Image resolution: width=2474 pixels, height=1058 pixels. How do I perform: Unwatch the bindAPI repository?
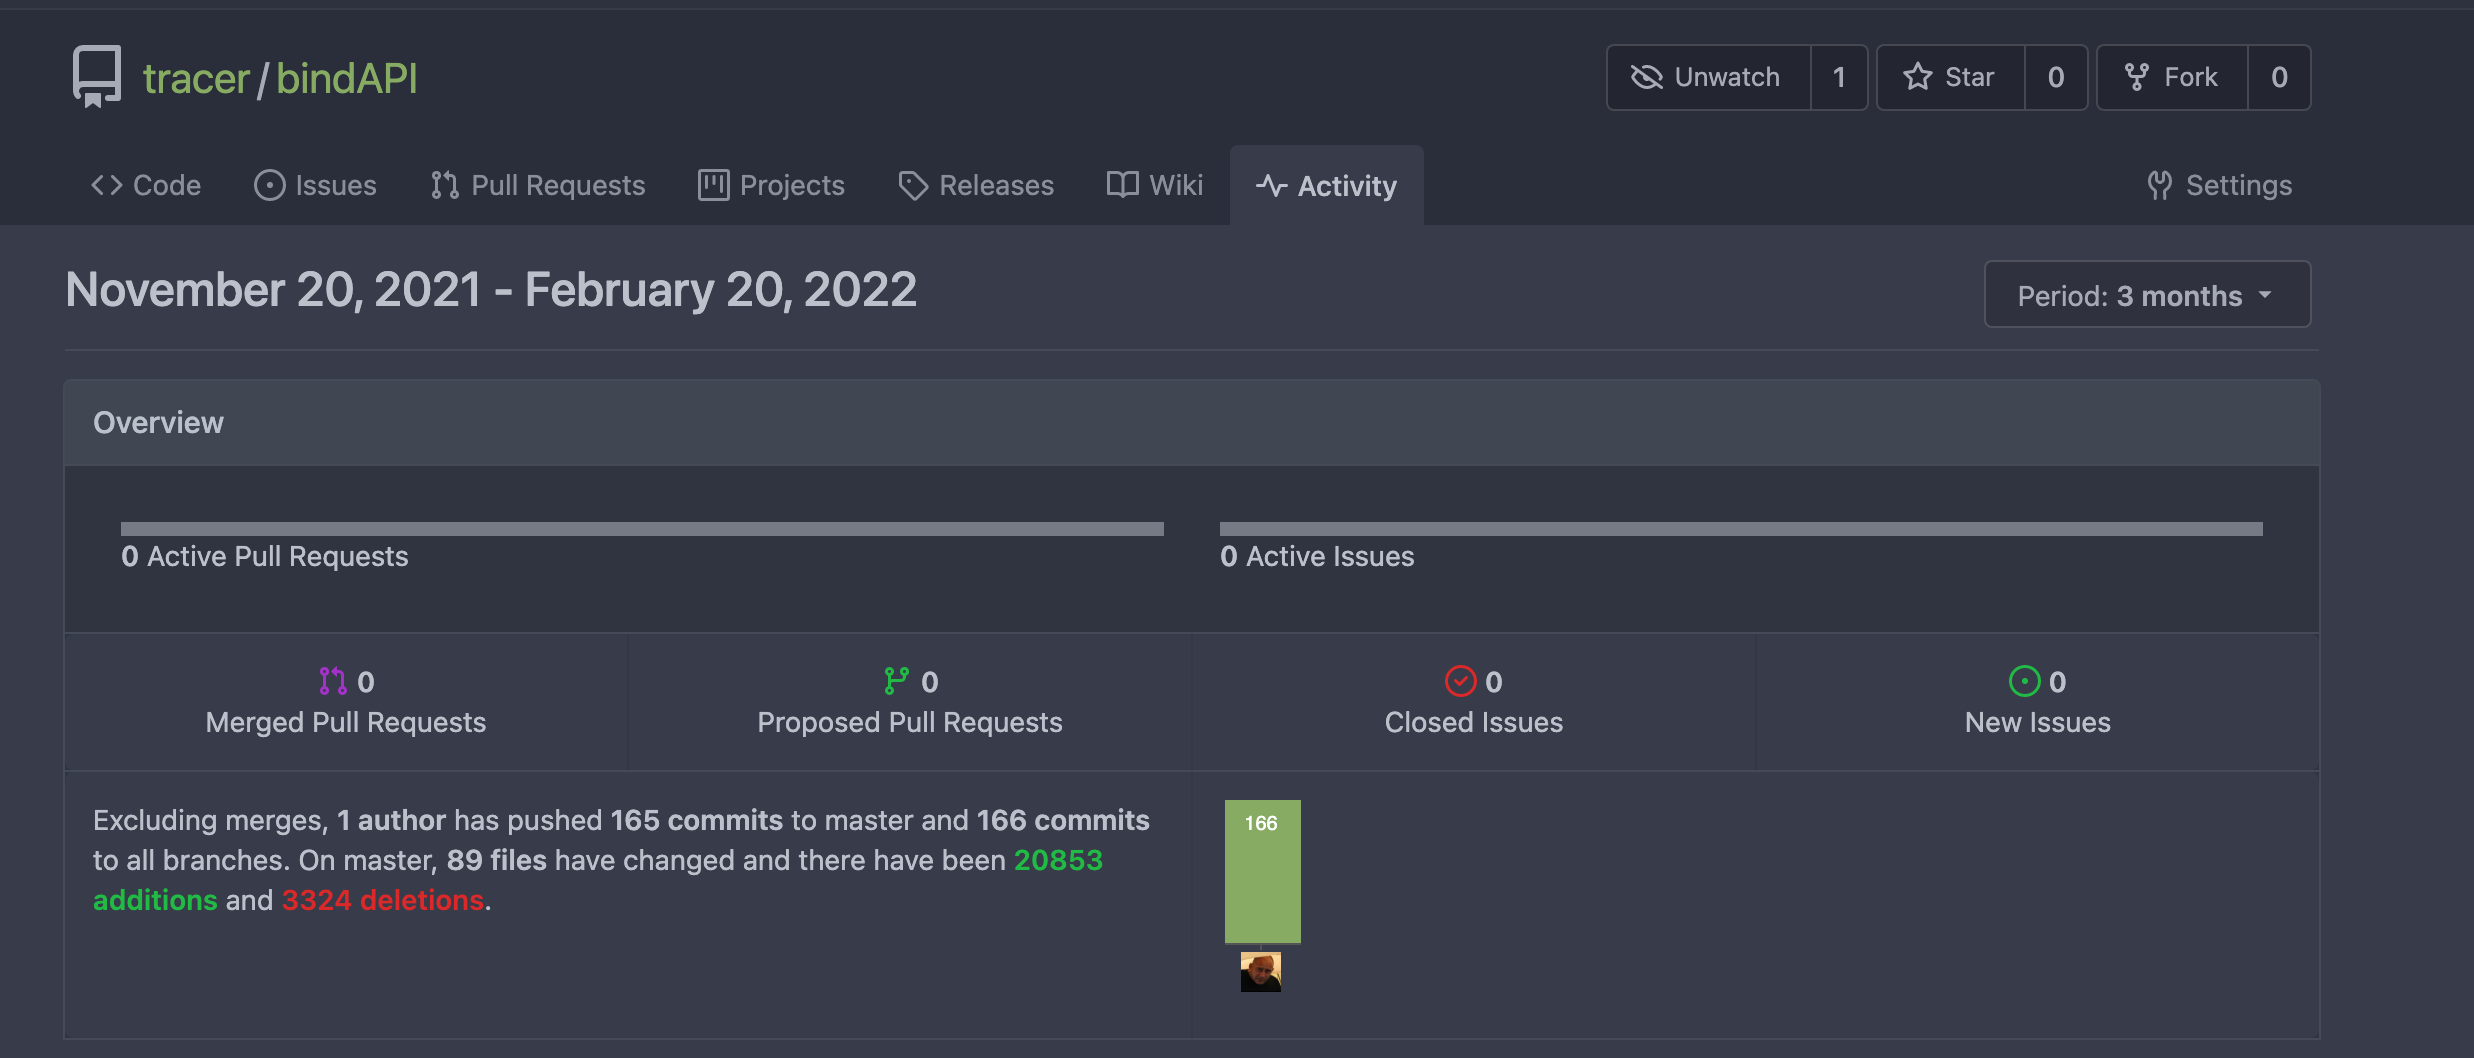click(1708, 77)
